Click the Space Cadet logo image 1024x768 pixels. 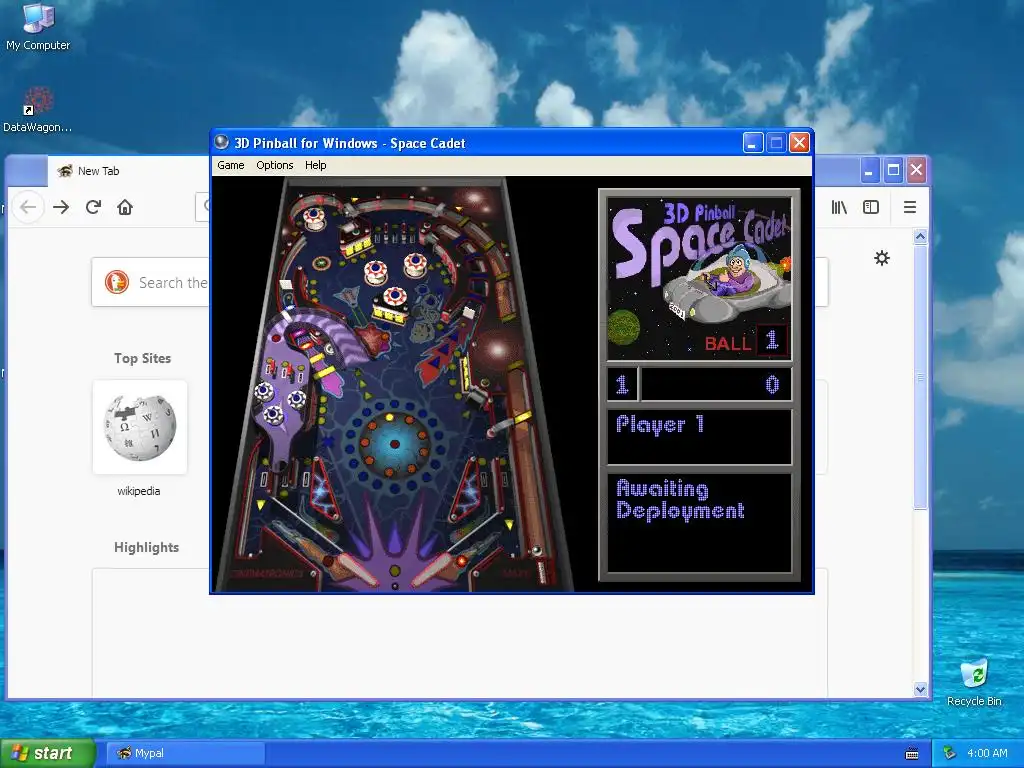point(699,278)
